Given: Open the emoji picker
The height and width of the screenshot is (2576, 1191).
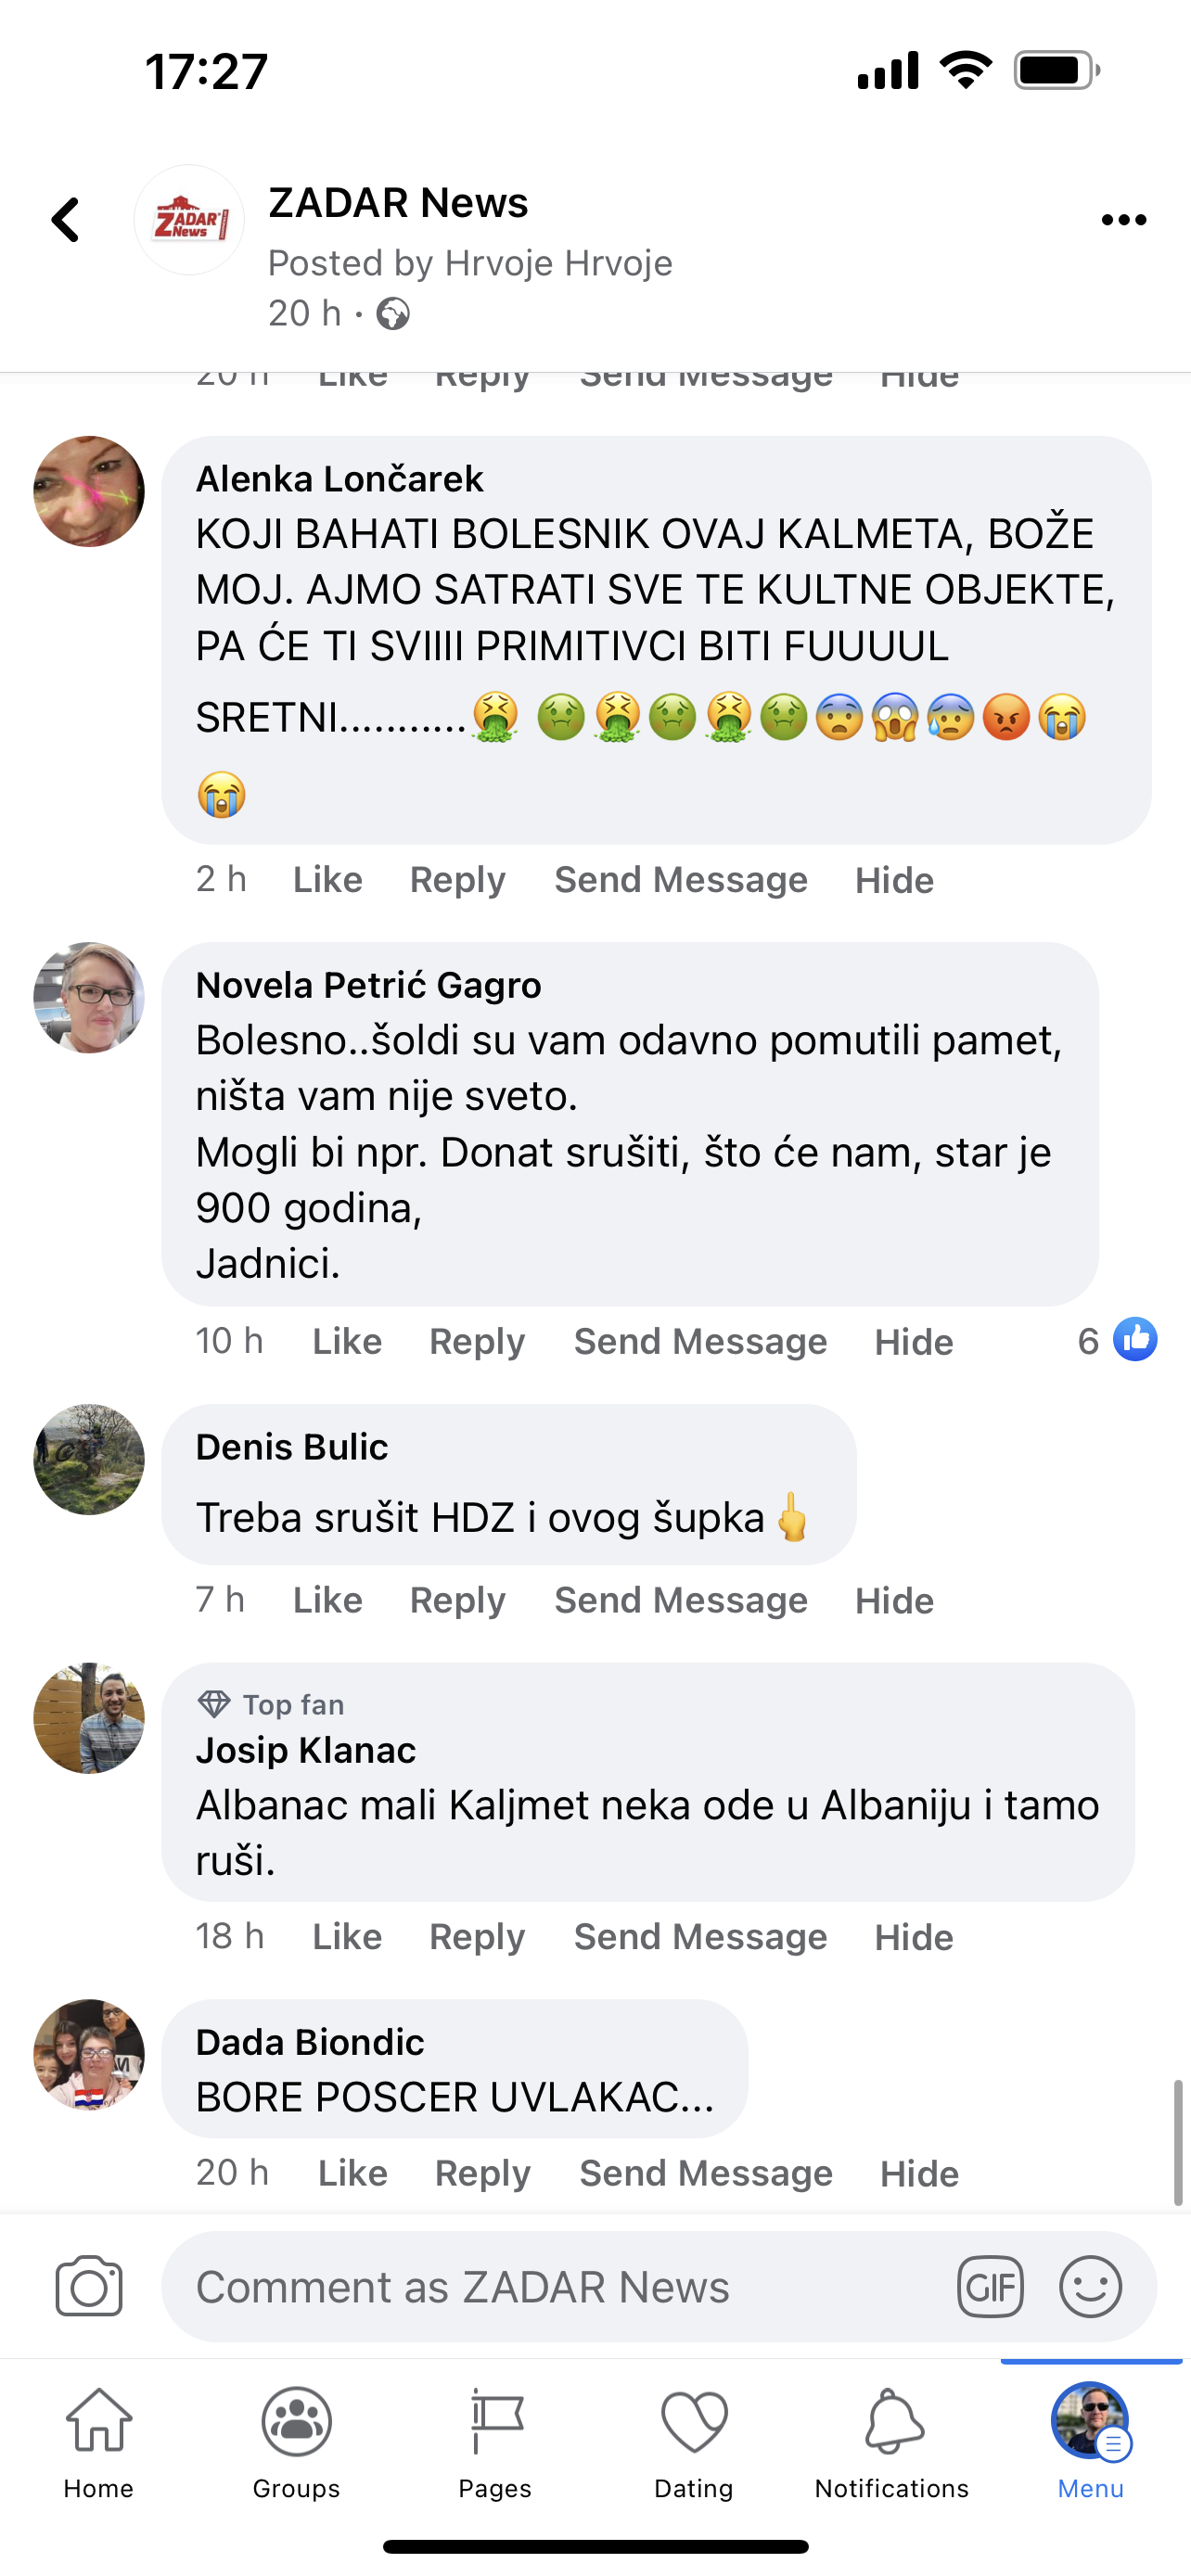Looking at the screenshot, I should click(x=1090, y=2286).
